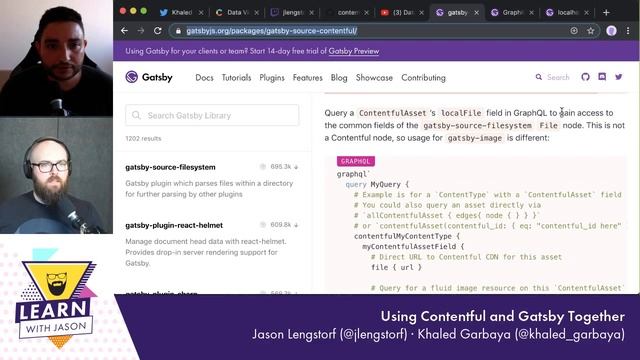Focus the top-right docs Search field
Viewport: 640px width, 360px height.
558,77
